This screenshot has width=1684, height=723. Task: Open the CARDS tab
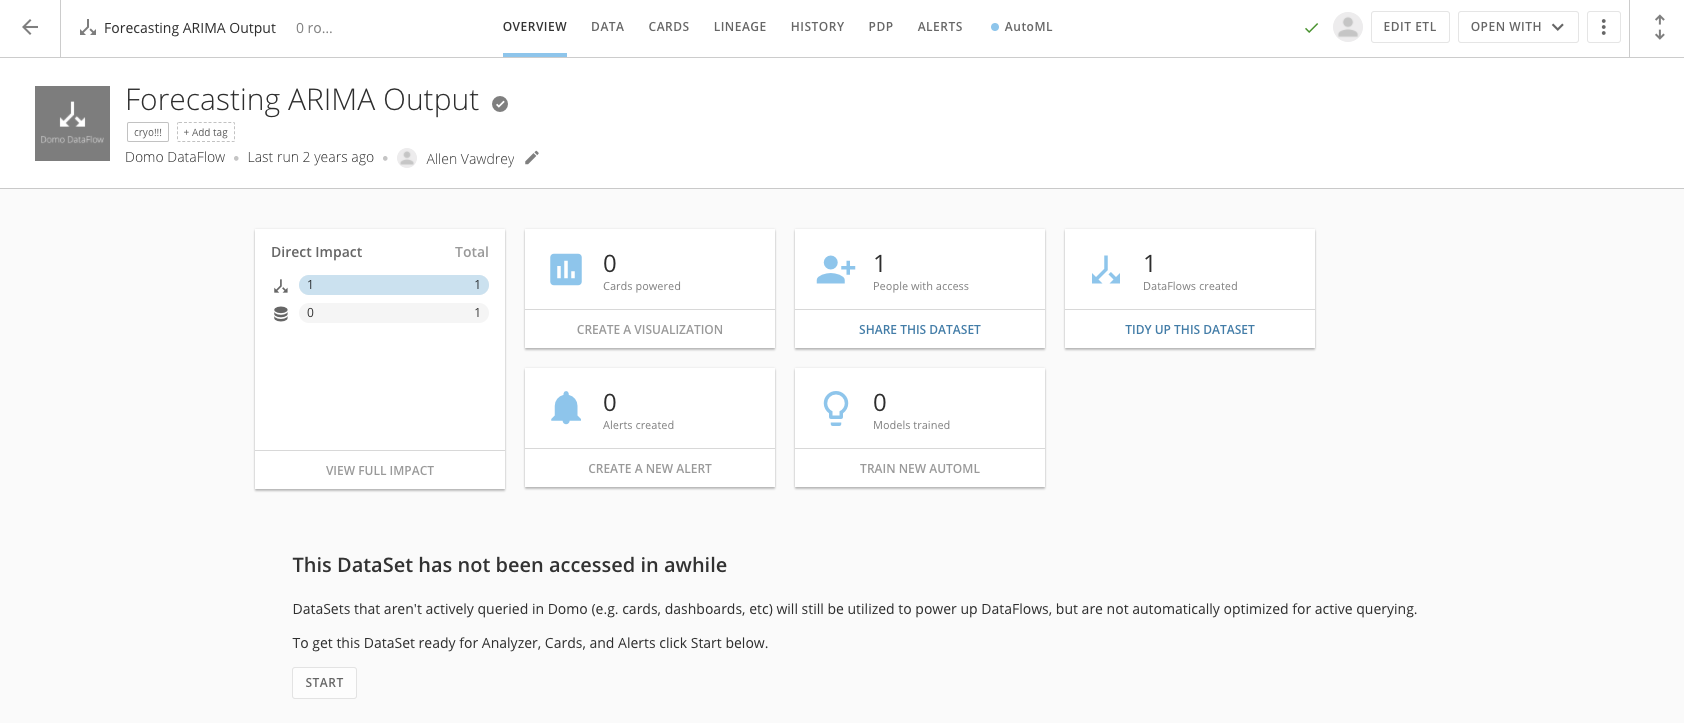click(669, 27)
